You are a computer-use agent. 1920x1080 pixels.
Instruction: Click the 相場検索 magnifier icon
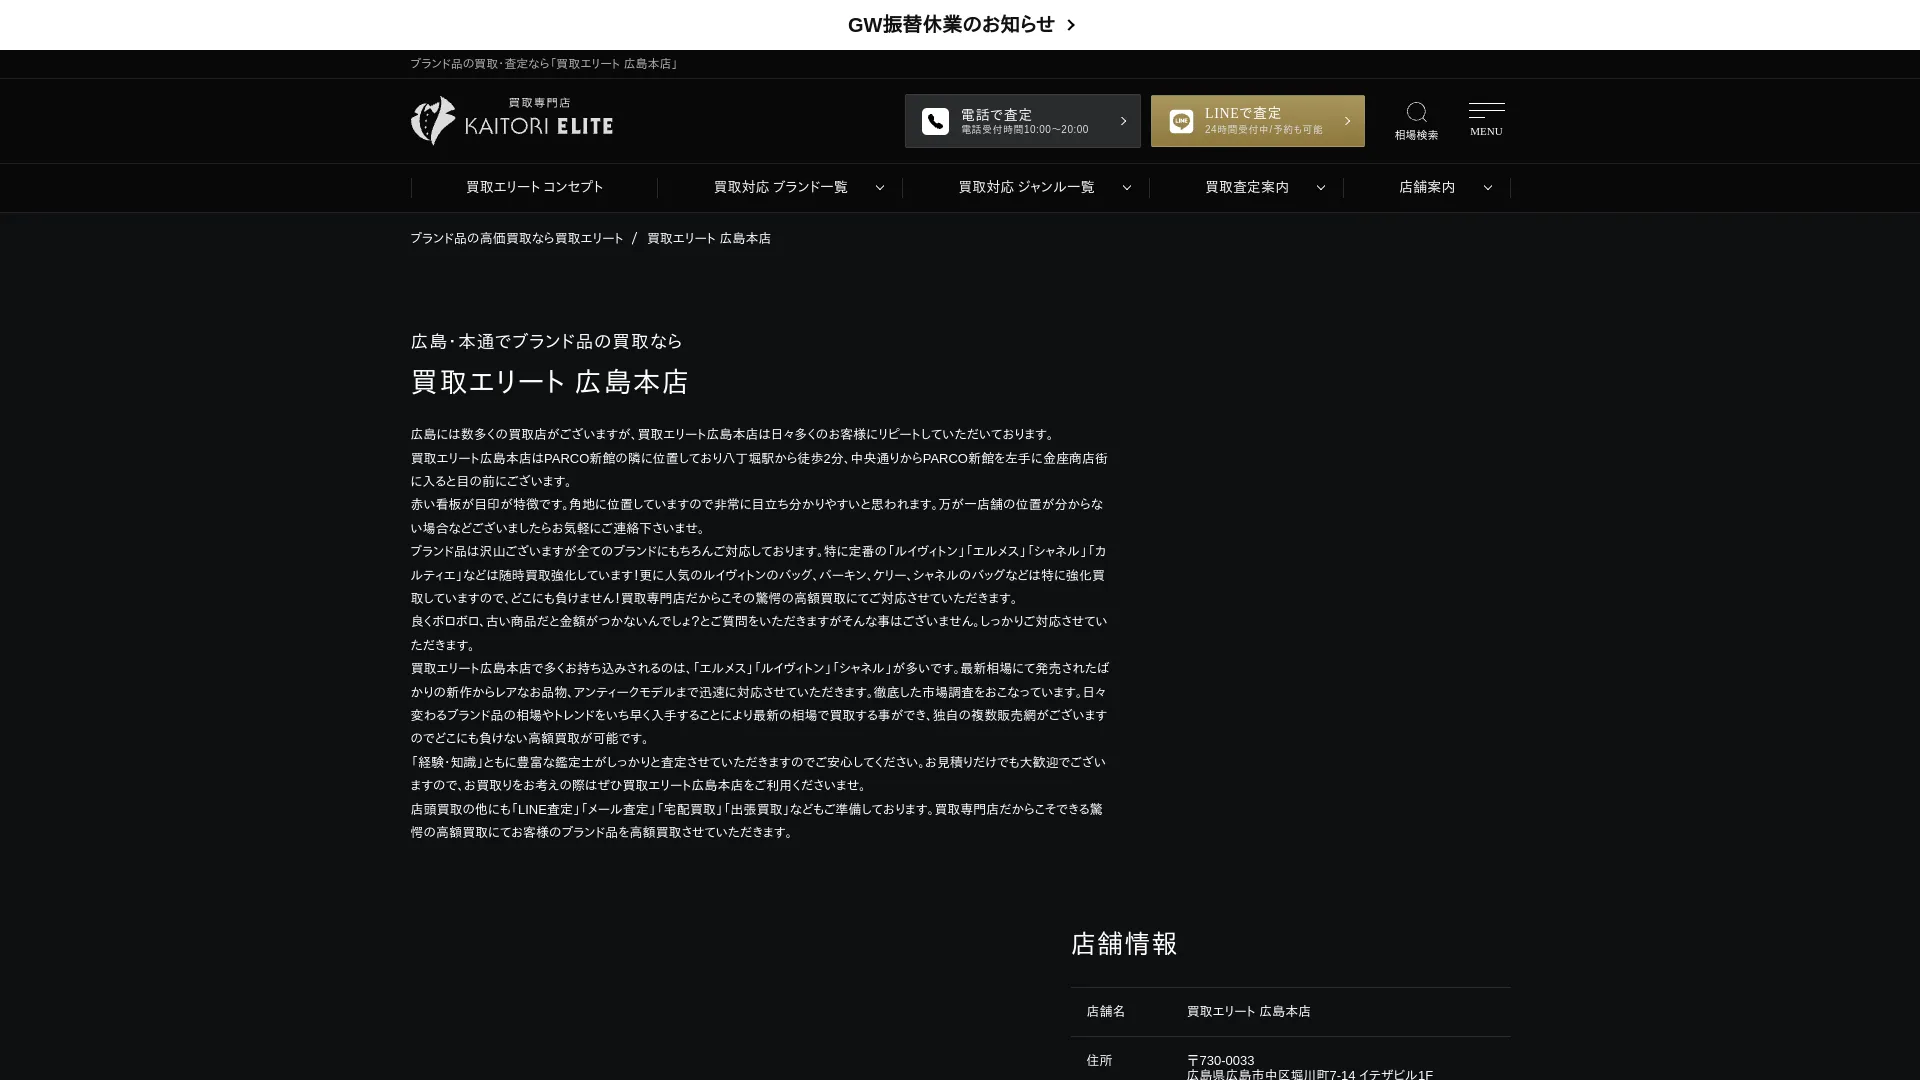click(1416, 112)
